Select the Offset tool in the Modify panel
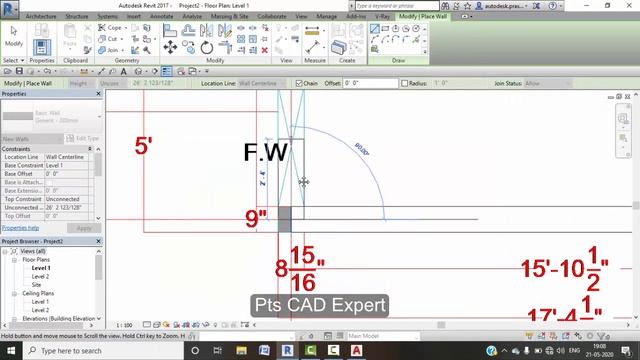Screen dimensions: 640x360 [188, 31]
